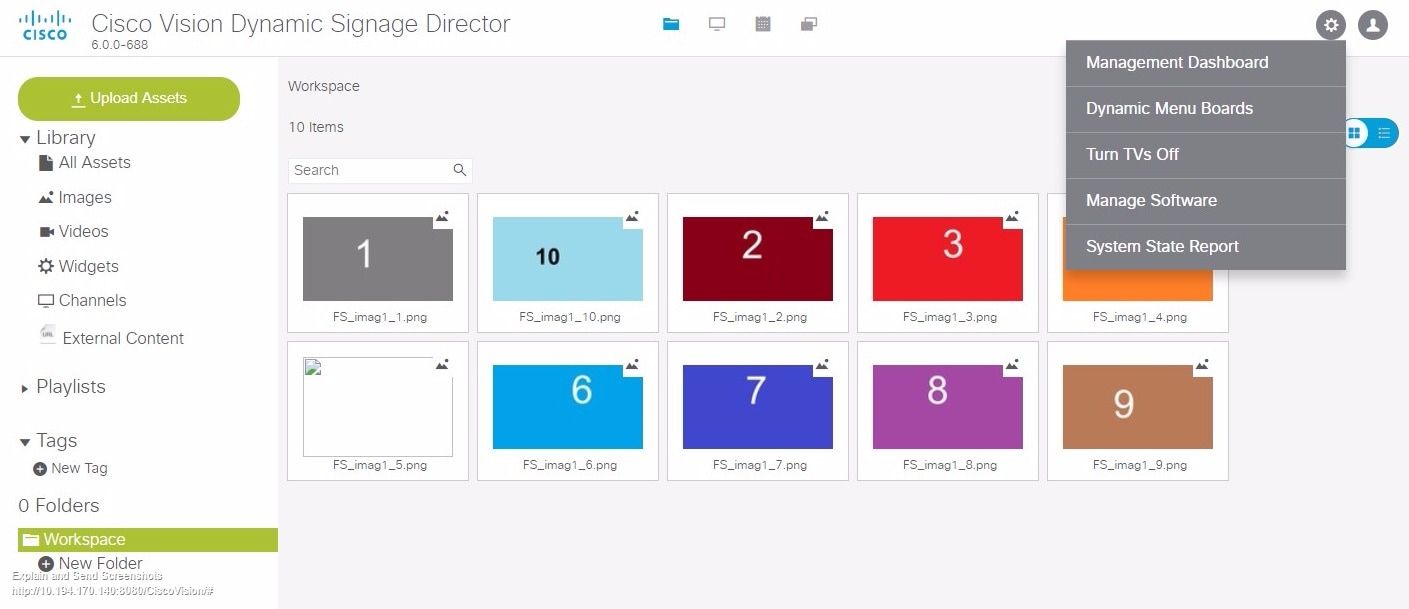This screenshot has width=1409, height=609.
Task: Open Manage Software
Action: pyautogui.click(x=1206, y=201)
